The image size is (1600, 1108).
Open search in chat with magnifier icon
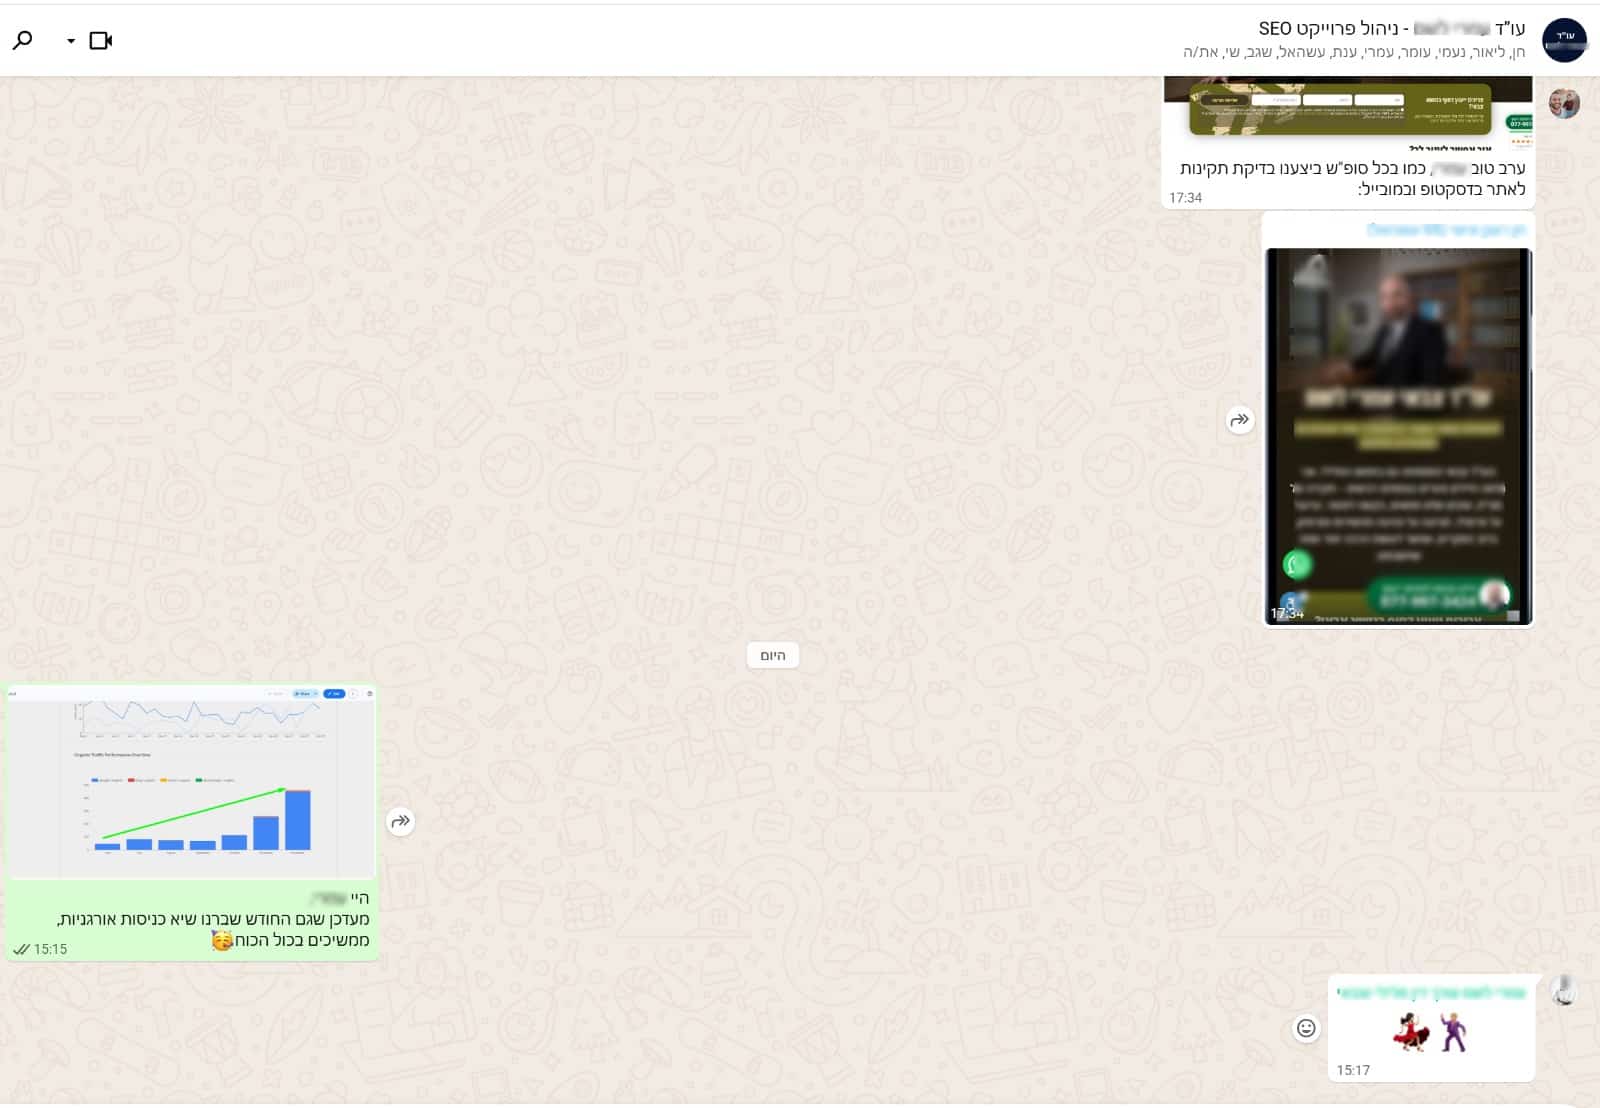22,40
